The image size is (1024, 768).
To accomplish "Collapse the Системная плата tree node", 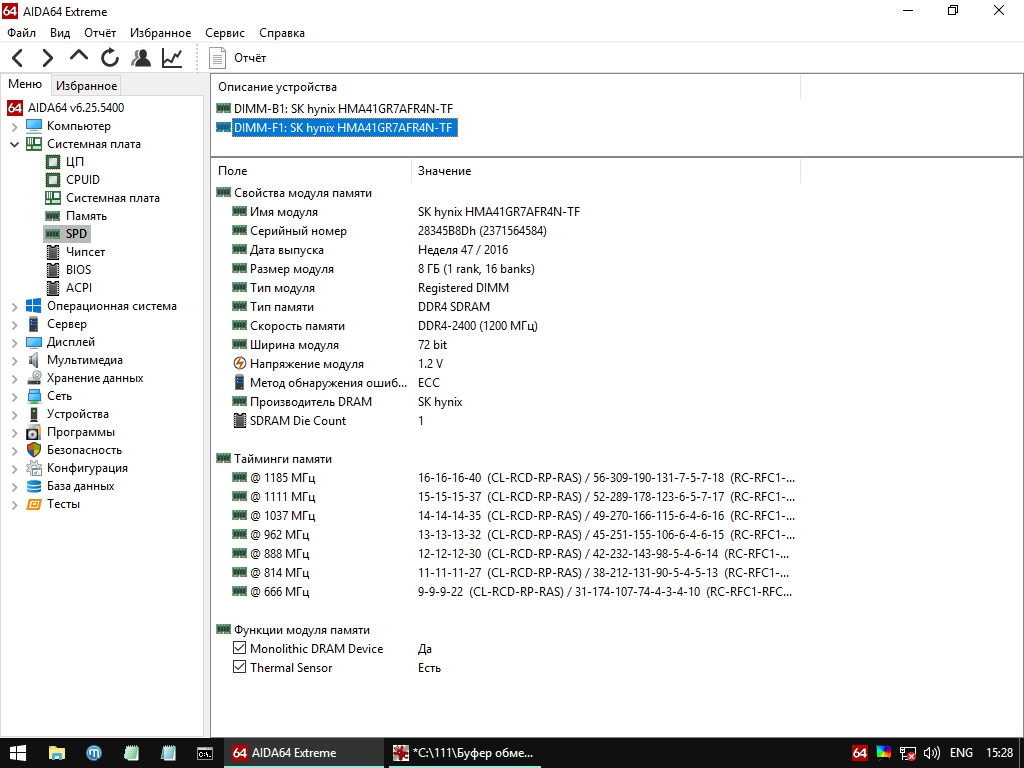I will point(14,144).
